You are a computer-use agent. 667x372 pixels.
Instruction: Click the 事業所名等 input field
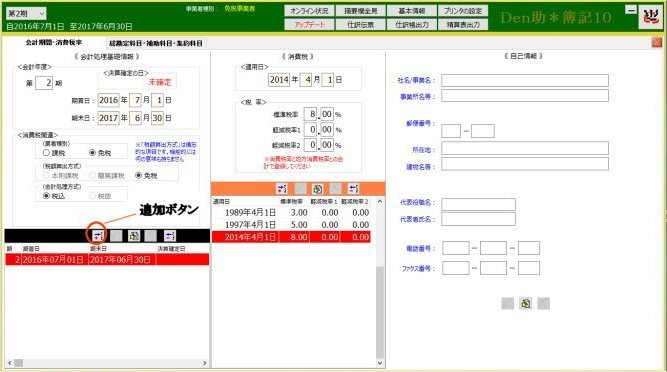(x=525, y=95)
